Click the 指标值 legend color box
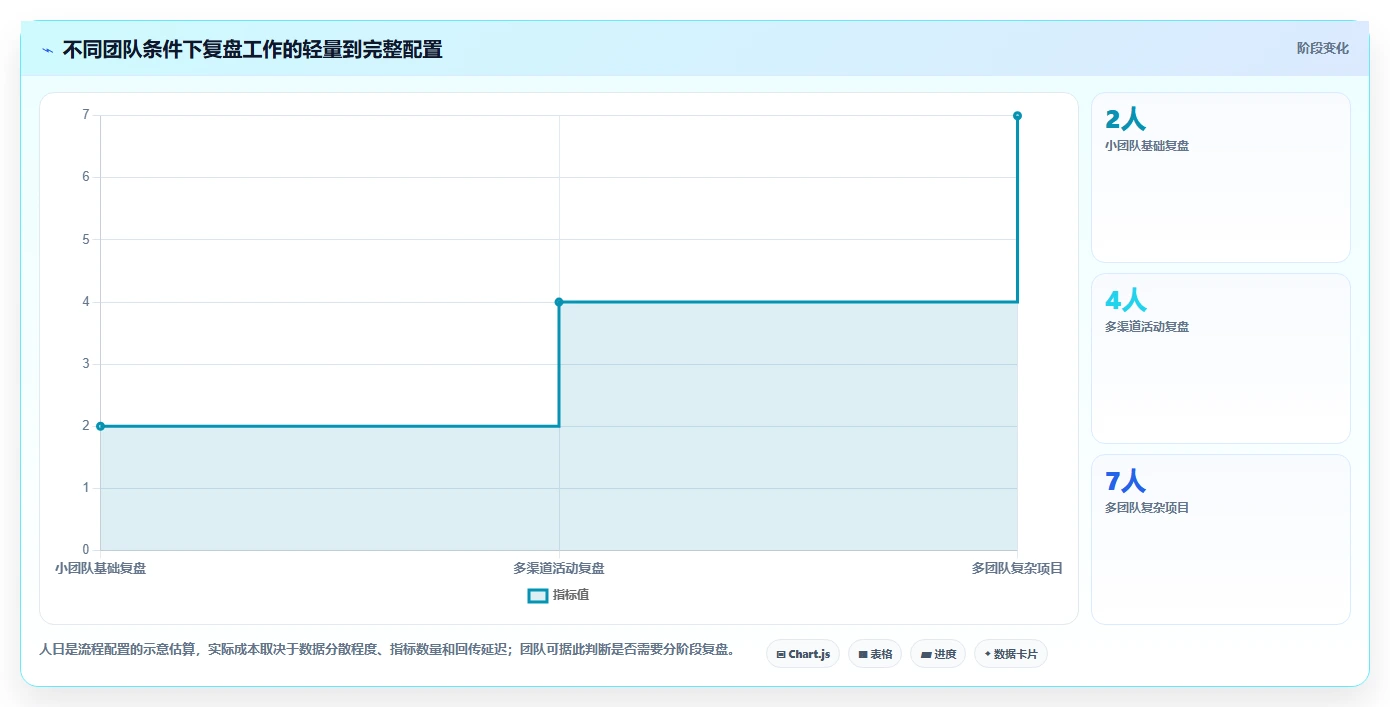 [x=537, y=595]
